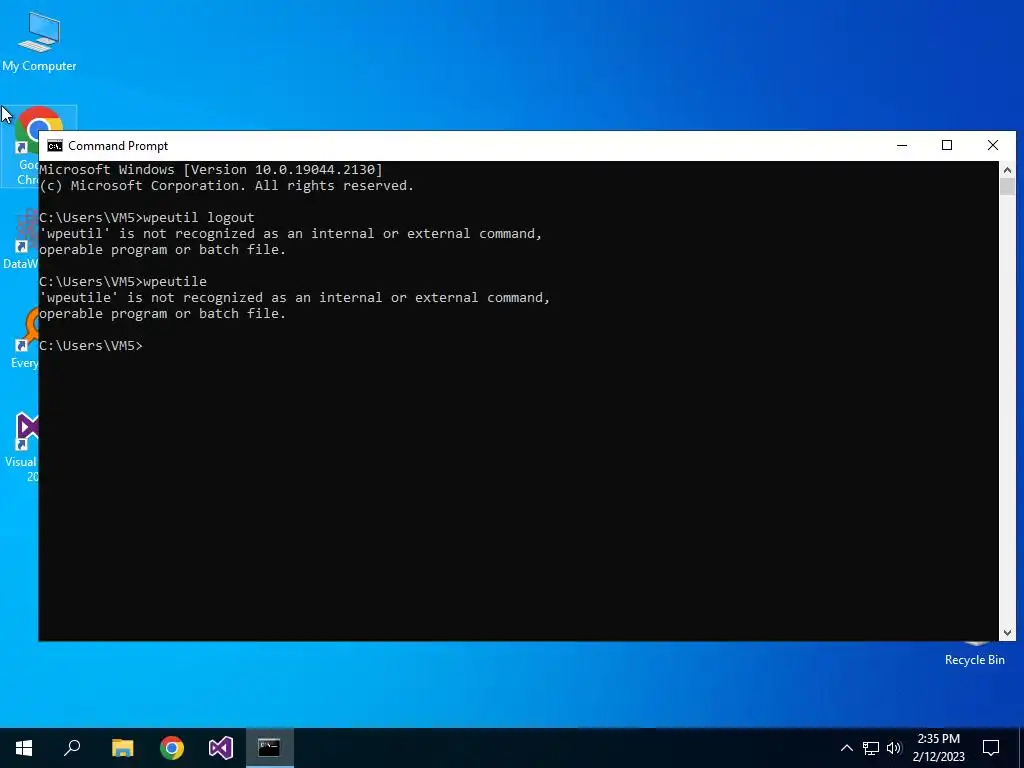The image size is (1024, 768).
Task: Close the Command Prompt window
Action: point(993,146)
